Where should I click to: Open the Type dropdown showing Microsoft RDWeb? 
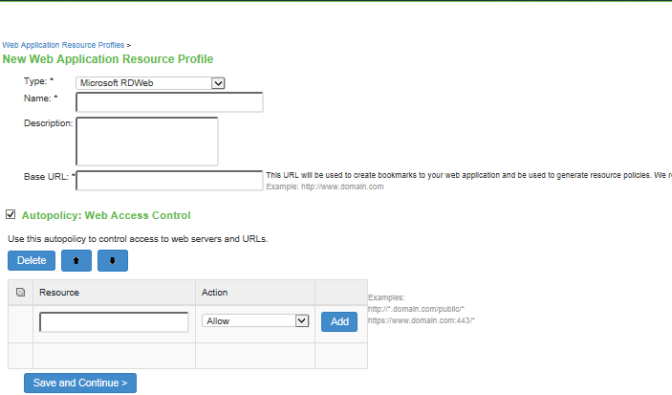(150, 83)
